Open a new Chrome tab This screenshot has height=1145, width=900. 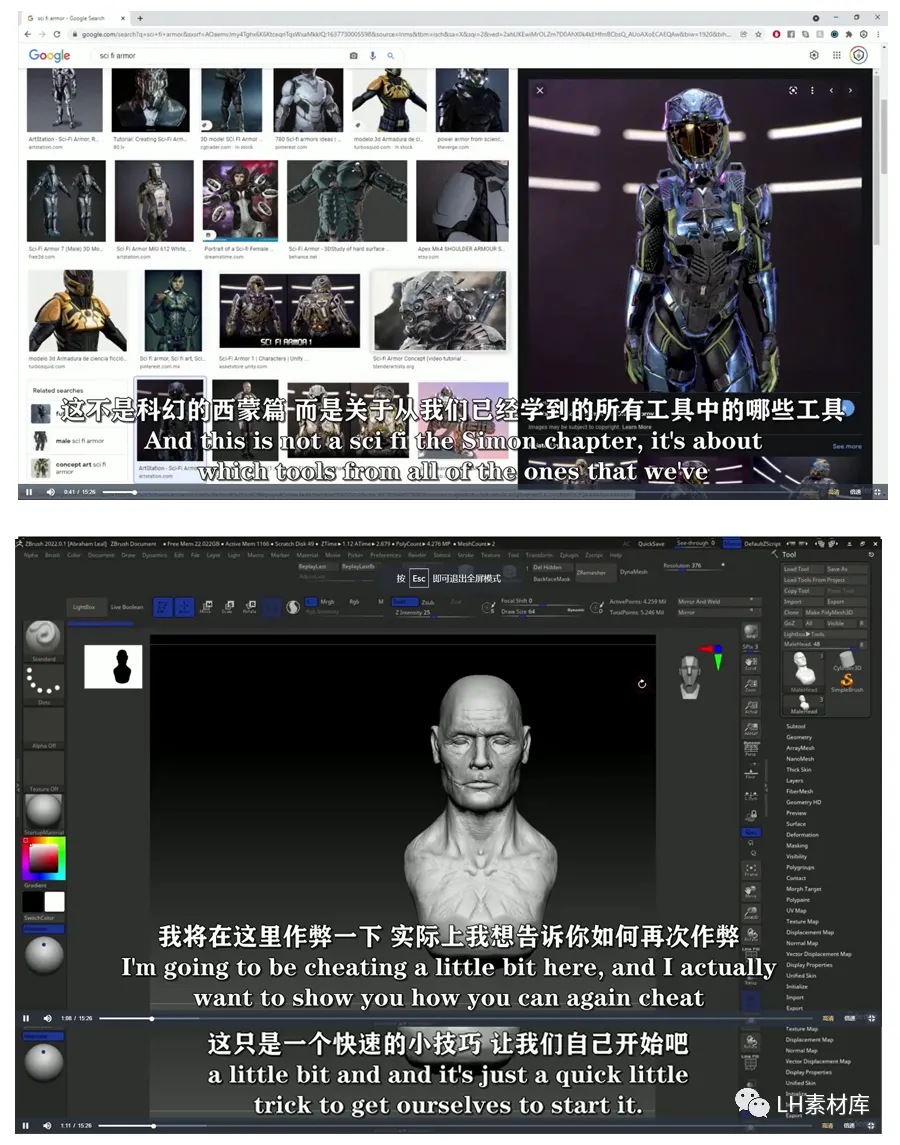pyautogui.click(x=140, y=18)
